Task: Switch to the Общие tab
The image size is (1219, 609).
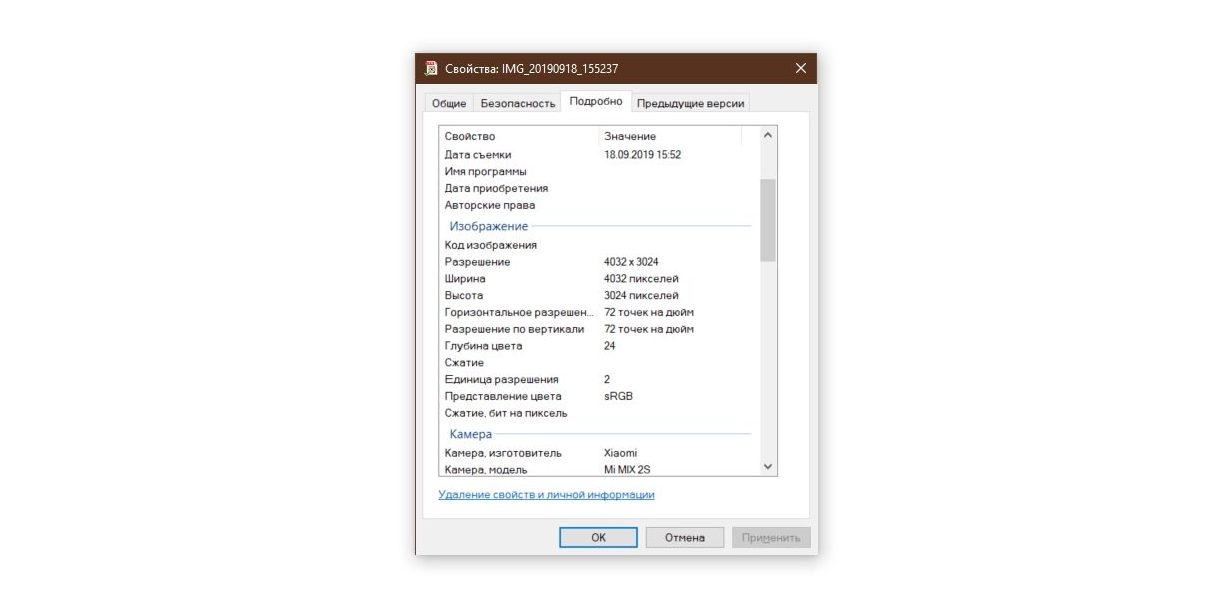Action: pos(448,103)
